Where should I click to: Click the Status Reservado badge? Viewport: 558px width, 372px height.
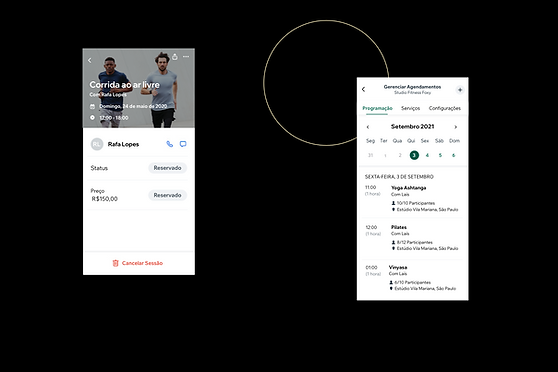167,168
